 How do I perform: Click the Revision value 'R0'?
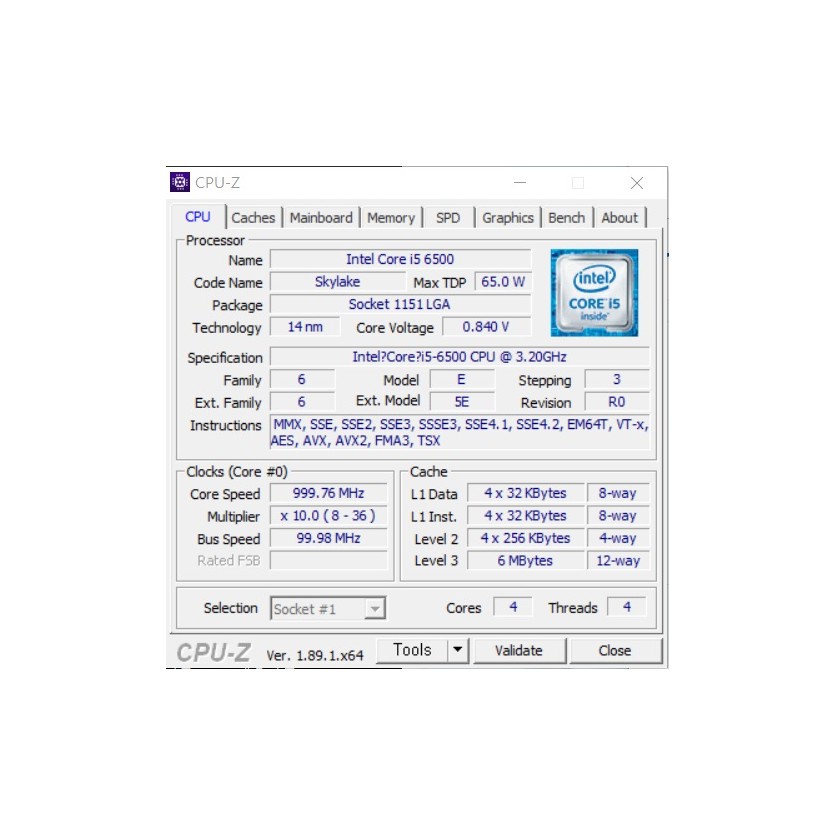(x=617, y=402)
